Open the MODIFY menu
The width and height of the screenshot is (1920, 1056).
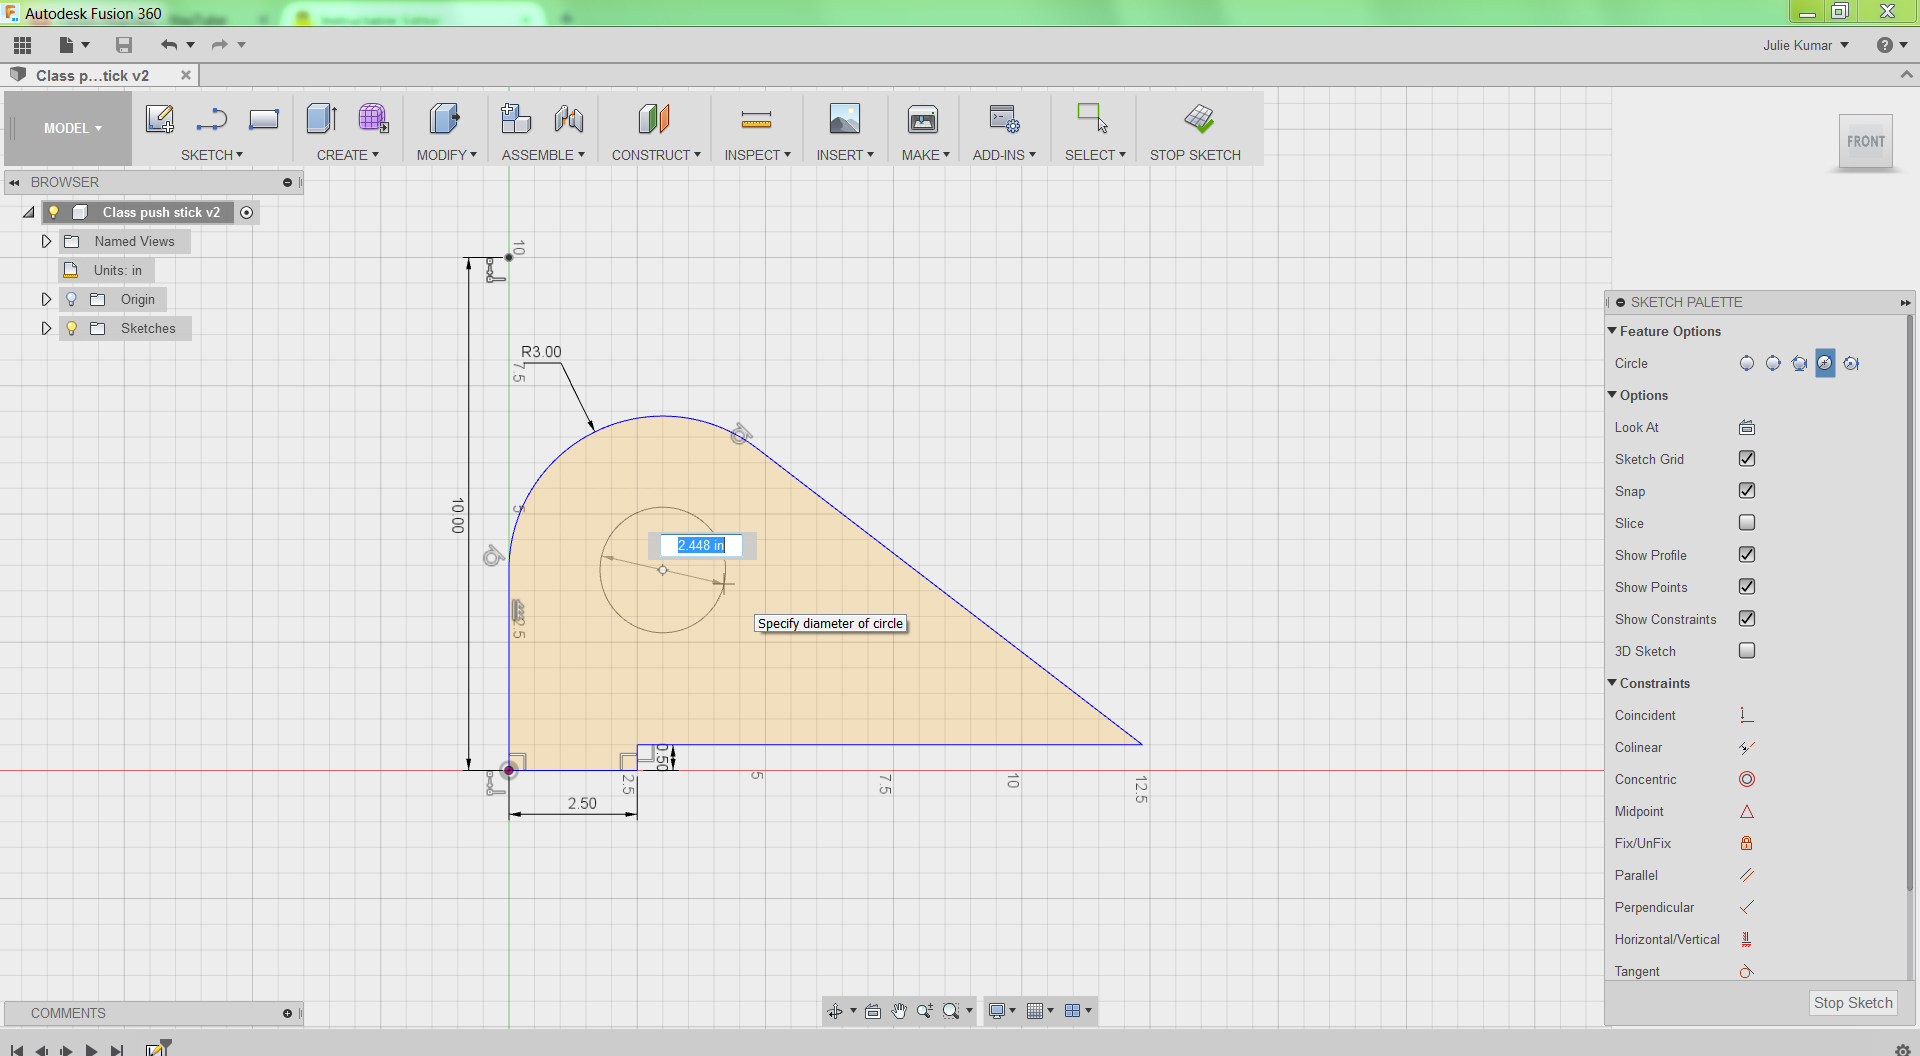point(447,155)
